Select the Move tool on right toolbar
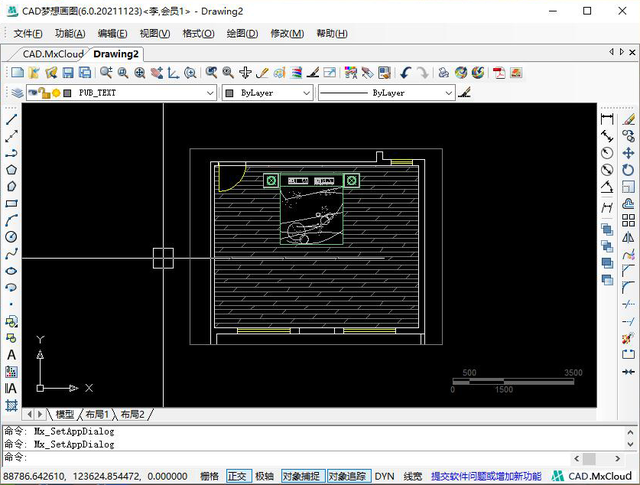Image resolution: width=640 pixels, height=485 pixels. point(628,153)
